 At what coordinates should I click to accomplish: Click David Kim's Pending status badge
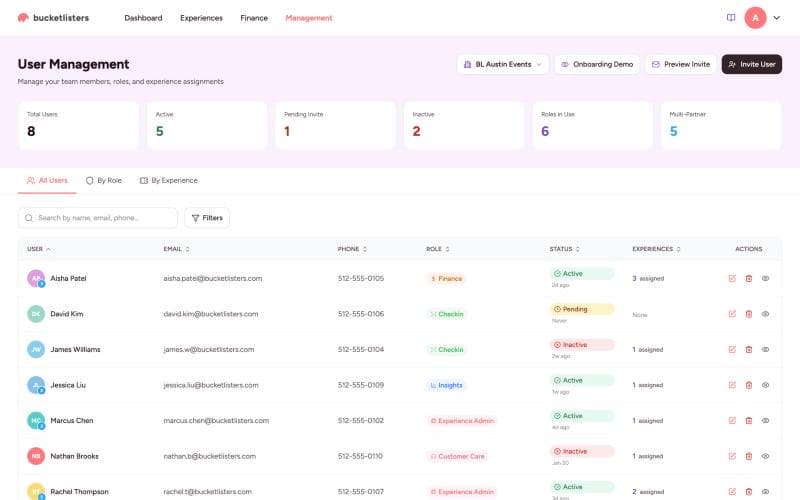coord(582,309)
